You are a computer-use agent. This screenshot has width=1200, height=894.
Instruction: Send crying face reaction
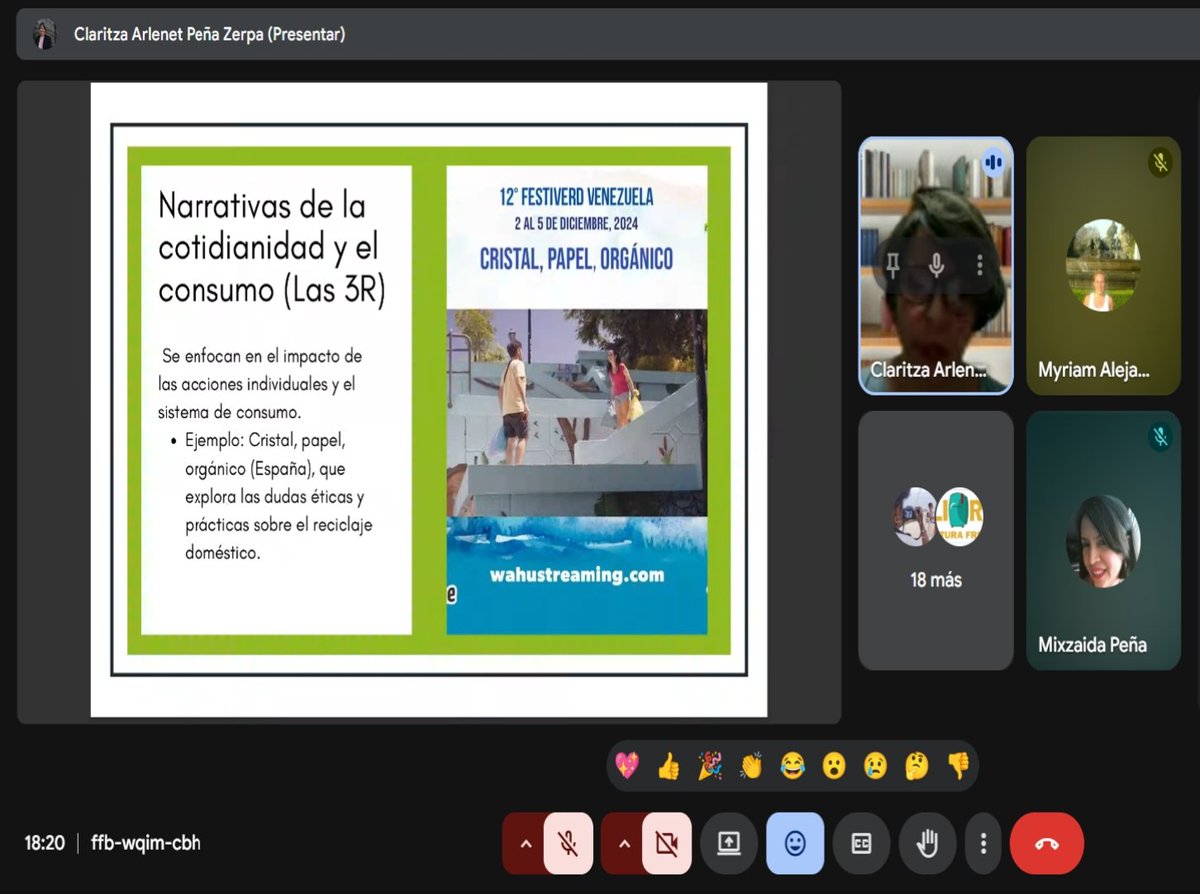[875, 766]
